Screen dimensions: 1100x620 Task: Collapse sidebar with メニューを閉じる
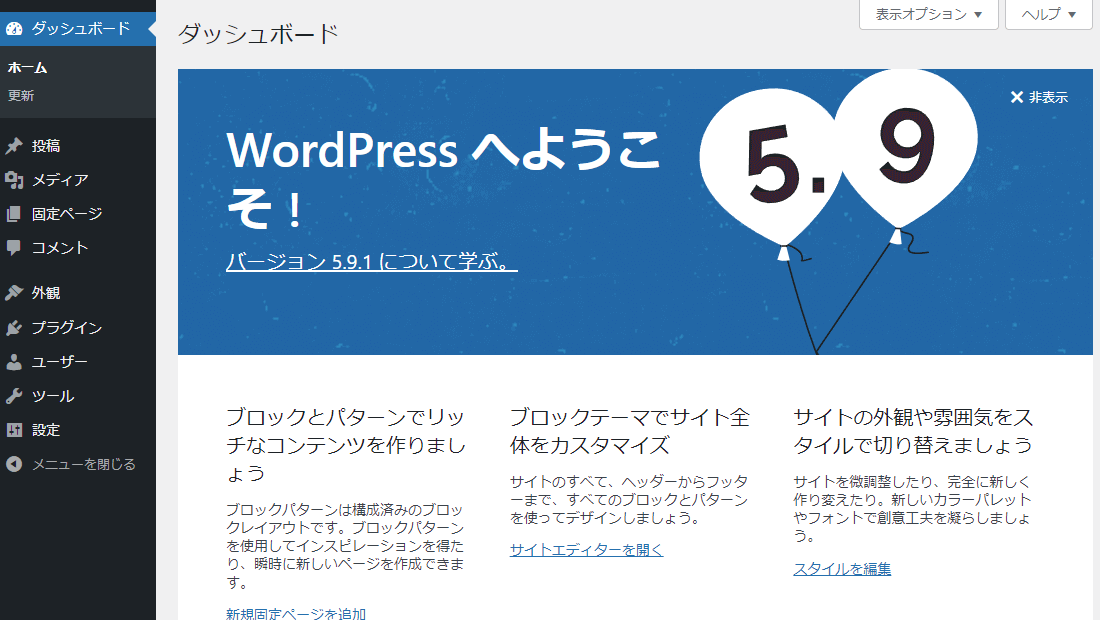tap(78, 464)
